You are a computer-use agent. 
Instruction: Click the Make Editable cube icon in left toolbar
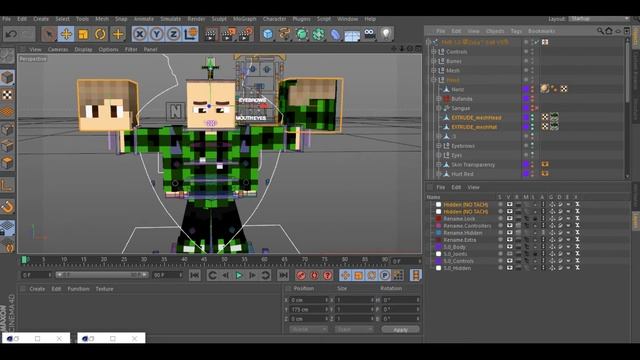point(7,78)
